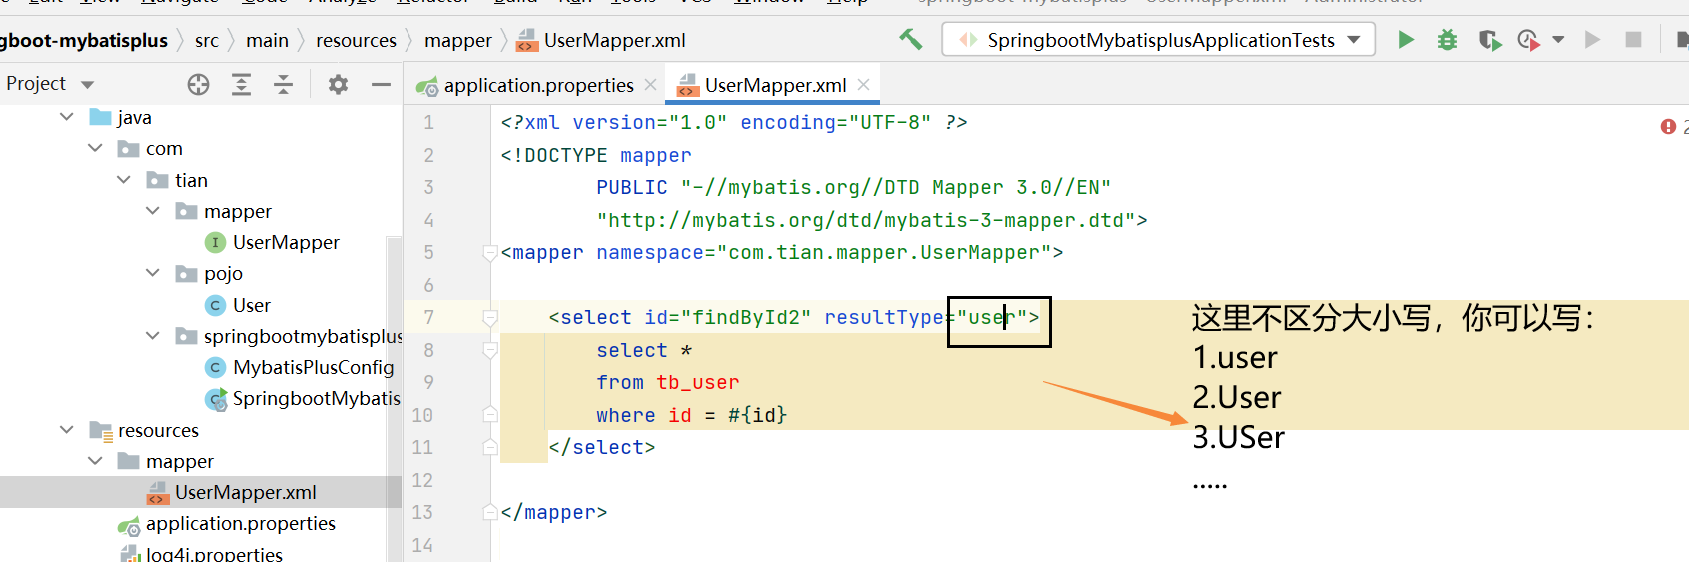Click the mapper breadcrumb

[458, 40]
